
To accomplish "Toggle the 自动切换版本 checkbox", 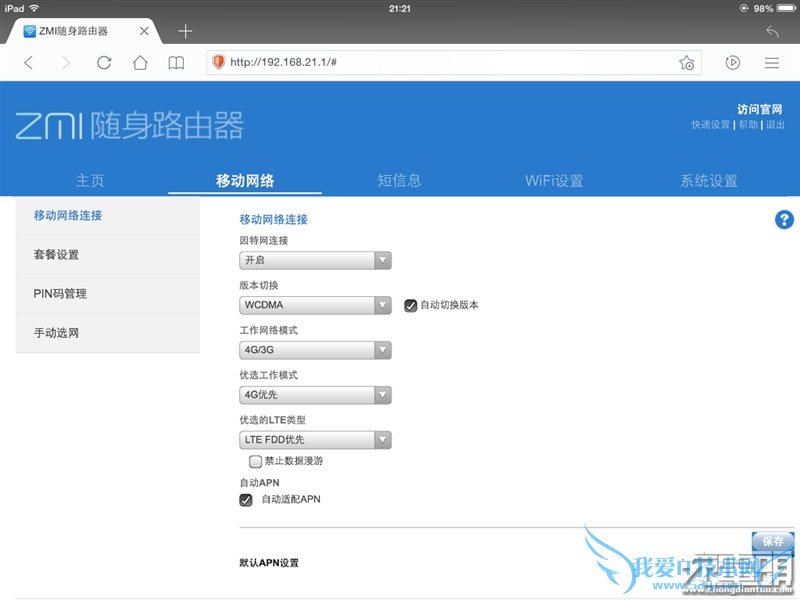I will click(410, 306).
